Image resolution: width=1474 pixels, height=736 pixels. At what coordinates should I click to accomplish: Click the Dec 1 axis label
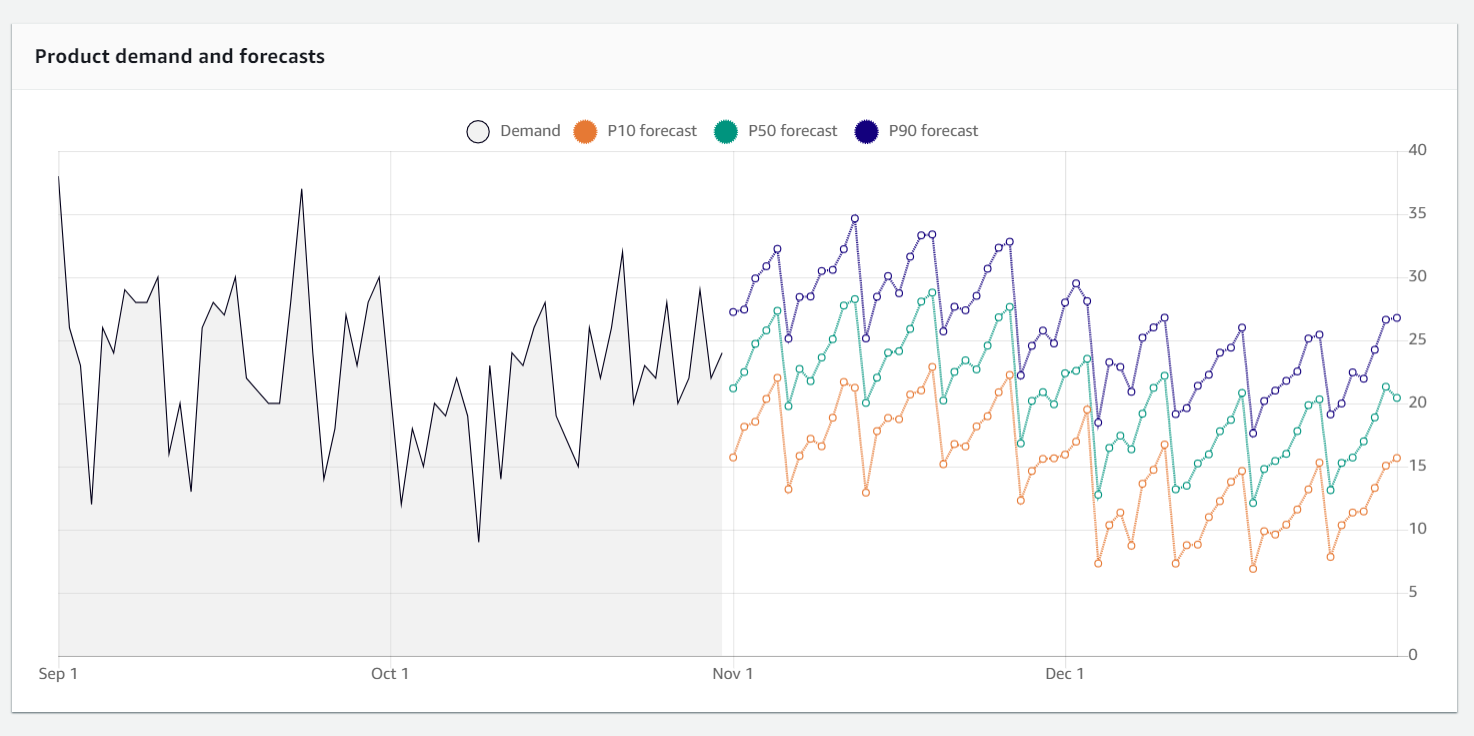coord(1065,674)
